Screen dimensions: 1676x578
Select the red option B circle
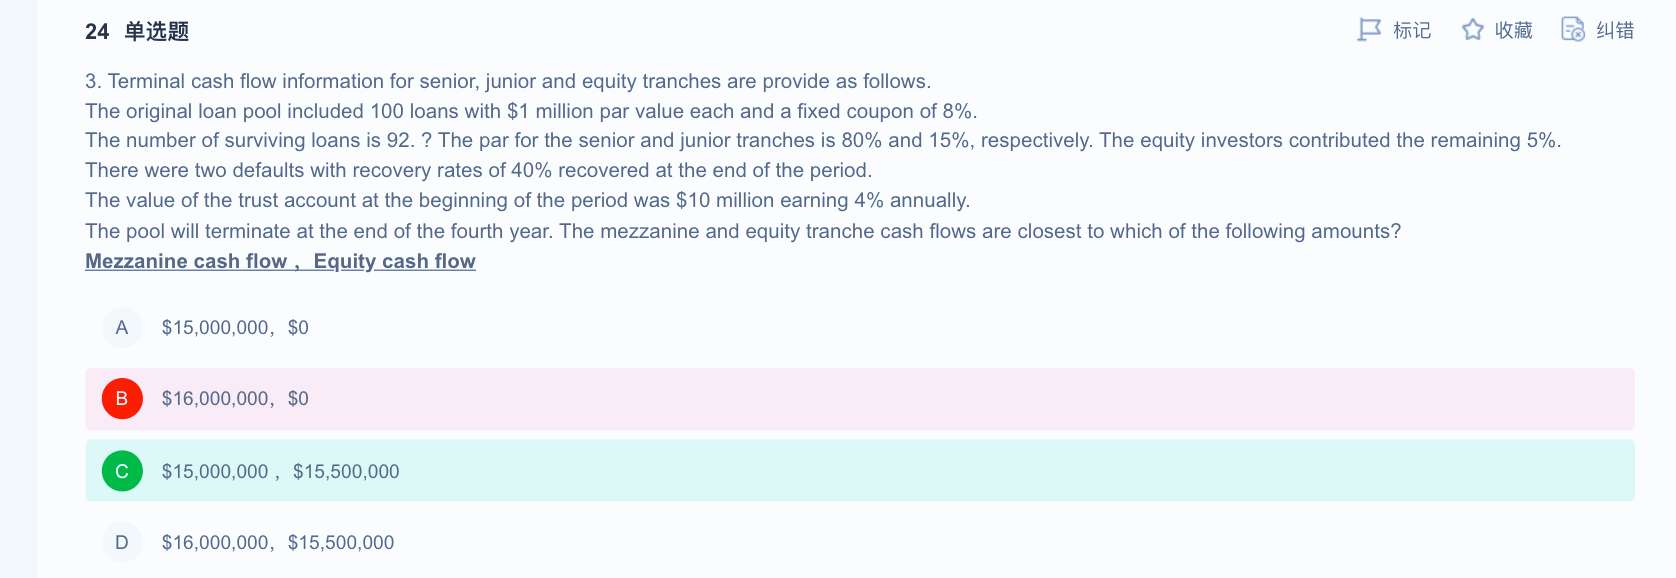click(122, 399)
